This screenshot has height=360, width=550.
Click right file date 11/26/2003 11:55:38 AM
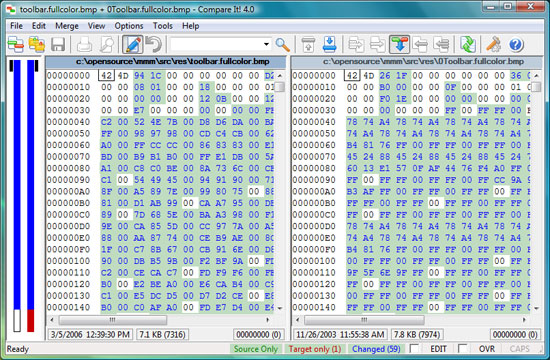point(340,334)
